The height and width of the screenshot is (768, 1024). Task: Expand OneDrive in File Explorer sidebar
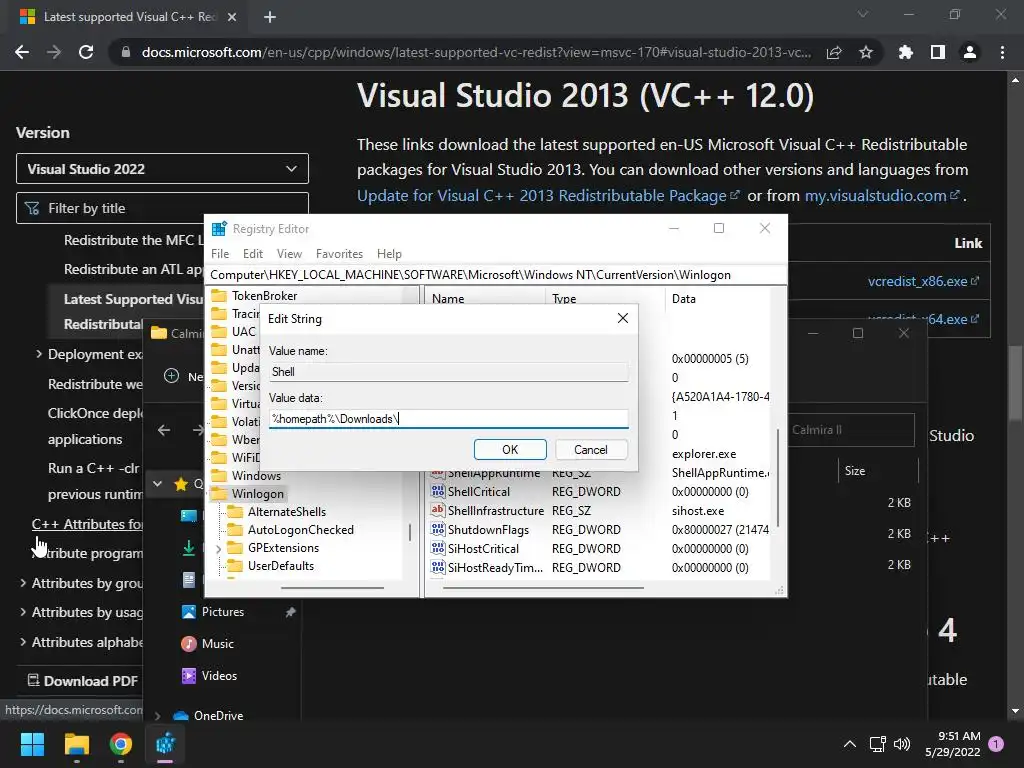pos(157,716)
